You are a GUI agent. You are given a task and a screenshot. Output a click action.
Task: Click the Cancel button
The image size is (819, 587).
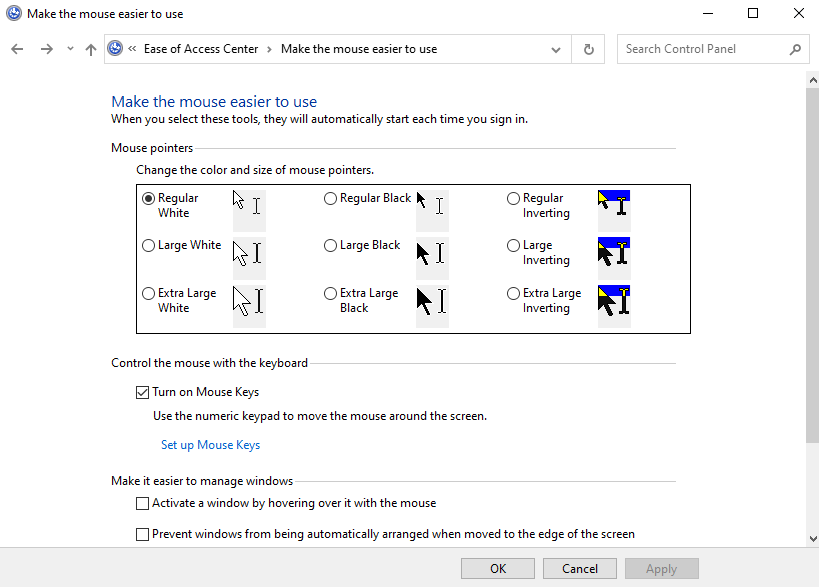click(x=580, y=569)
